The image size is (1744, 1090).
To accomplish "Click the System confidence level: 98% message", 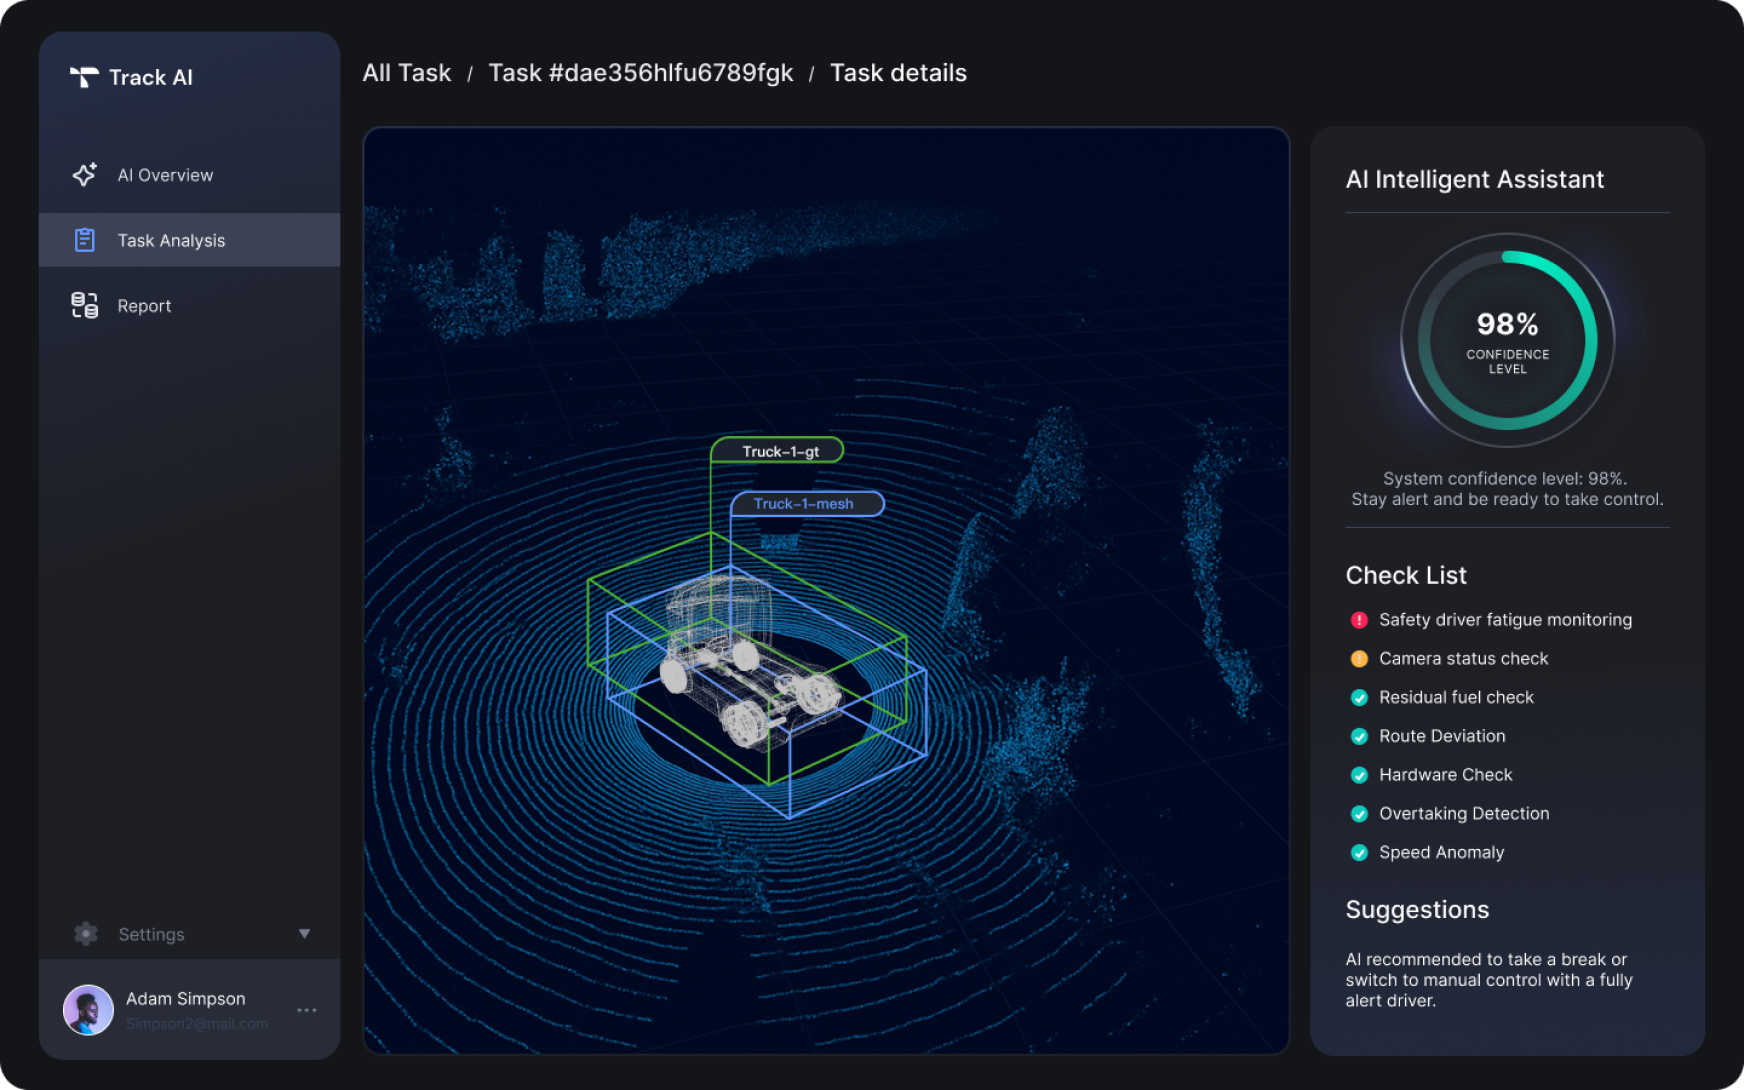I will click(1507, 489).
